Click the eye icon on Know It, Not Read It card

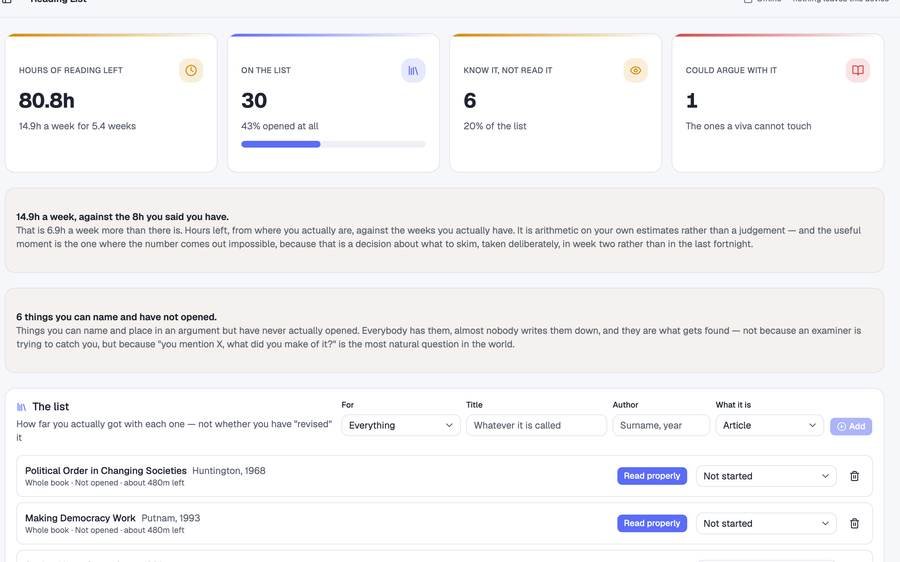(635, 71)
